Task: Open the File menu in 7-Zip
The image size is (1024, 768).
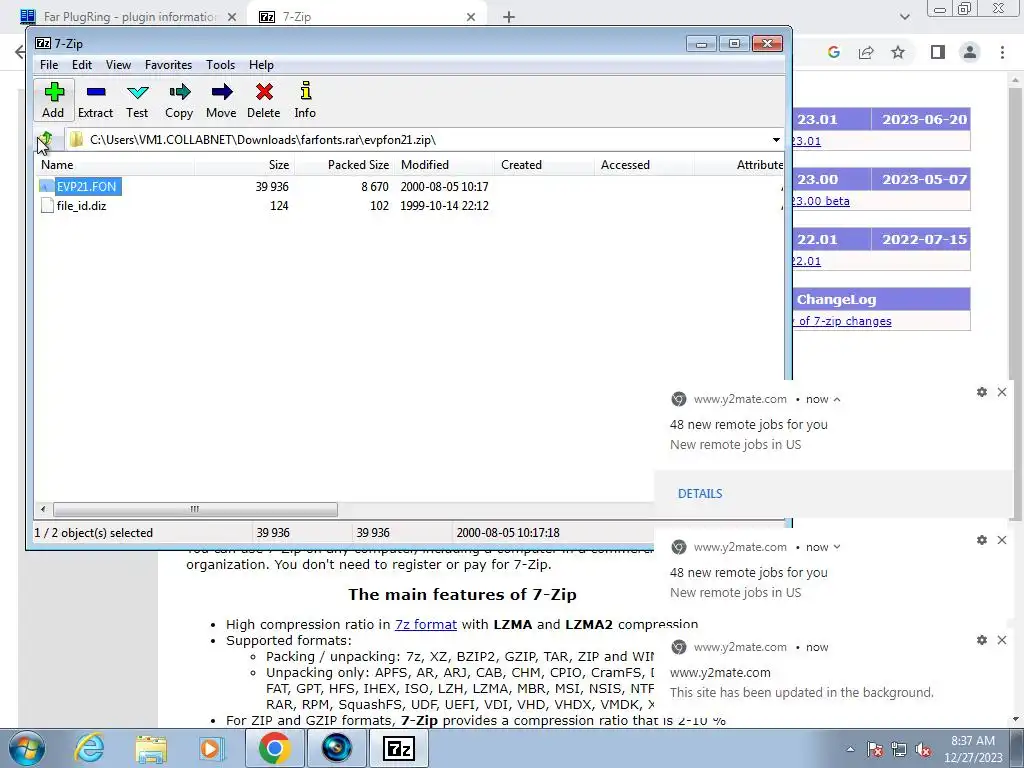Action: (49, 65)
